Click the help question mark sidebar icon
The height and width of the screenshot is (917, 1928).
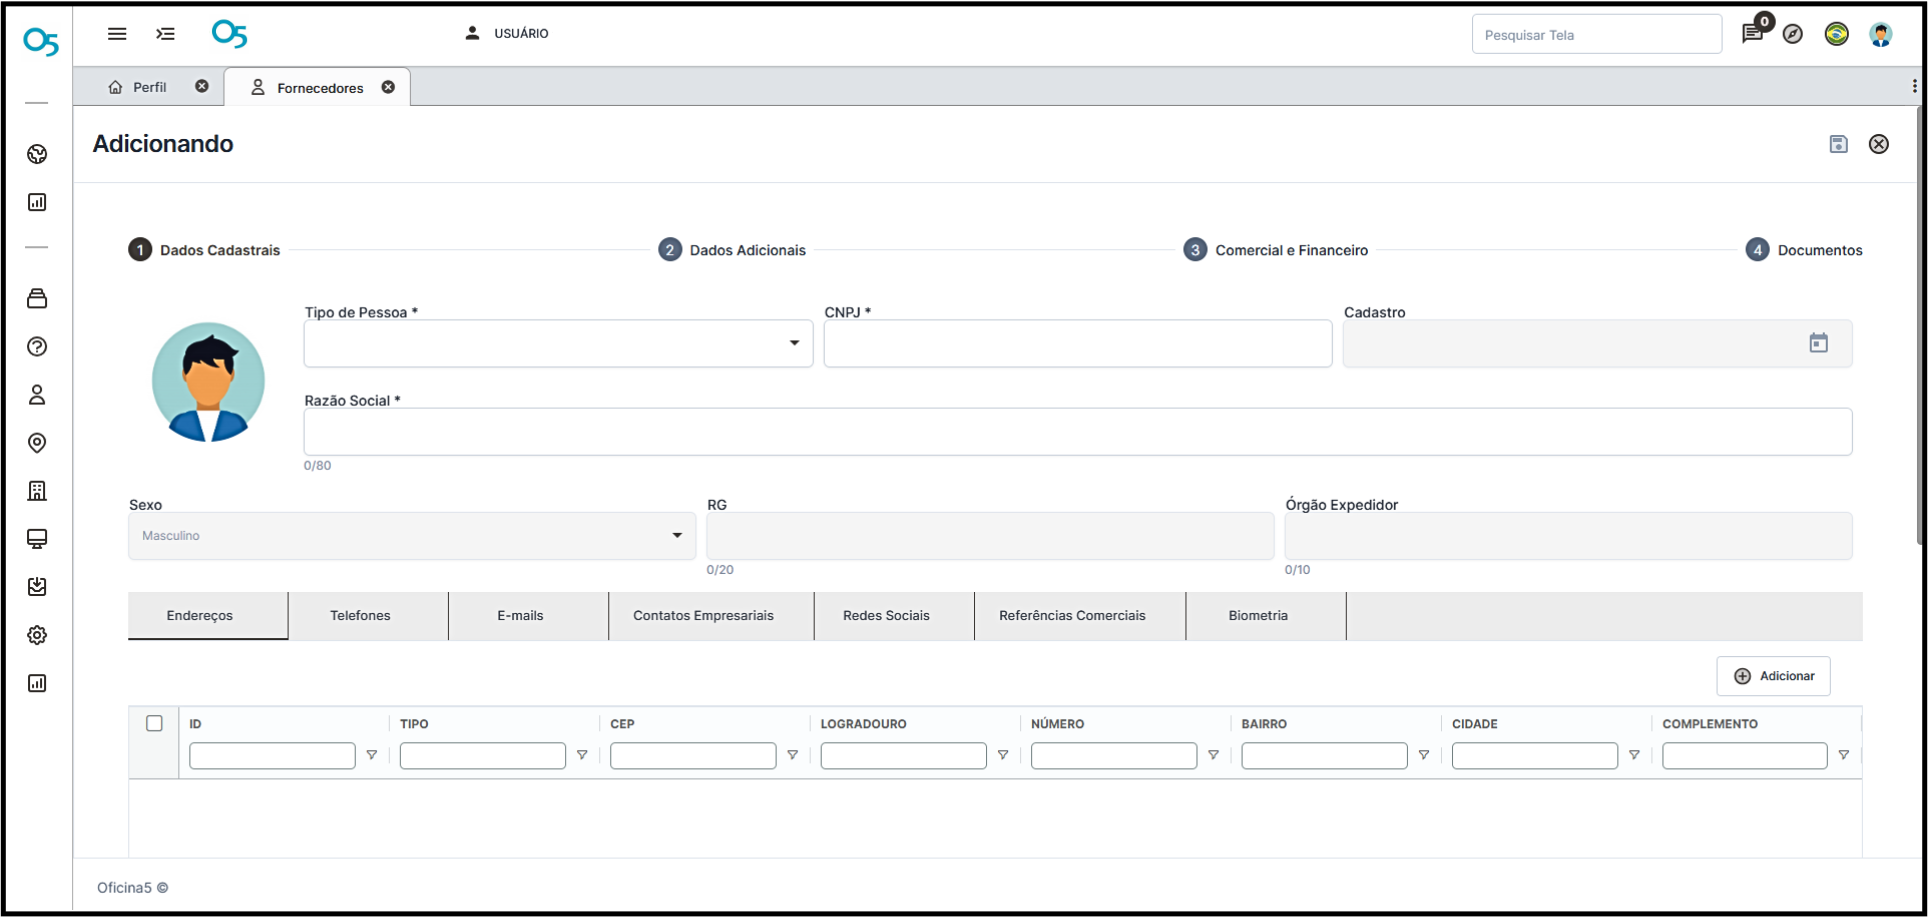click(x=37, y=347)
